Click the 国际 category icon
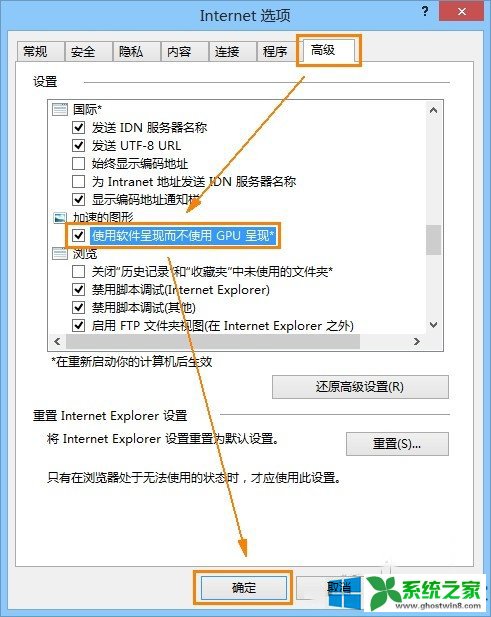 [x=60, y=109]
